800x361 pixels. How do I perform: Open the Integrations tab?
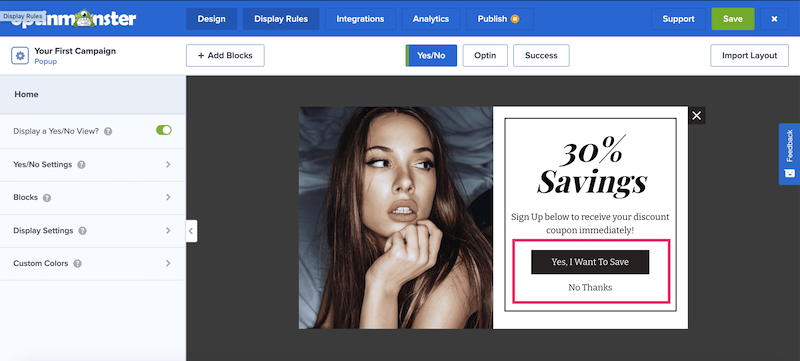pyautogui.click(x=360, y=19)
